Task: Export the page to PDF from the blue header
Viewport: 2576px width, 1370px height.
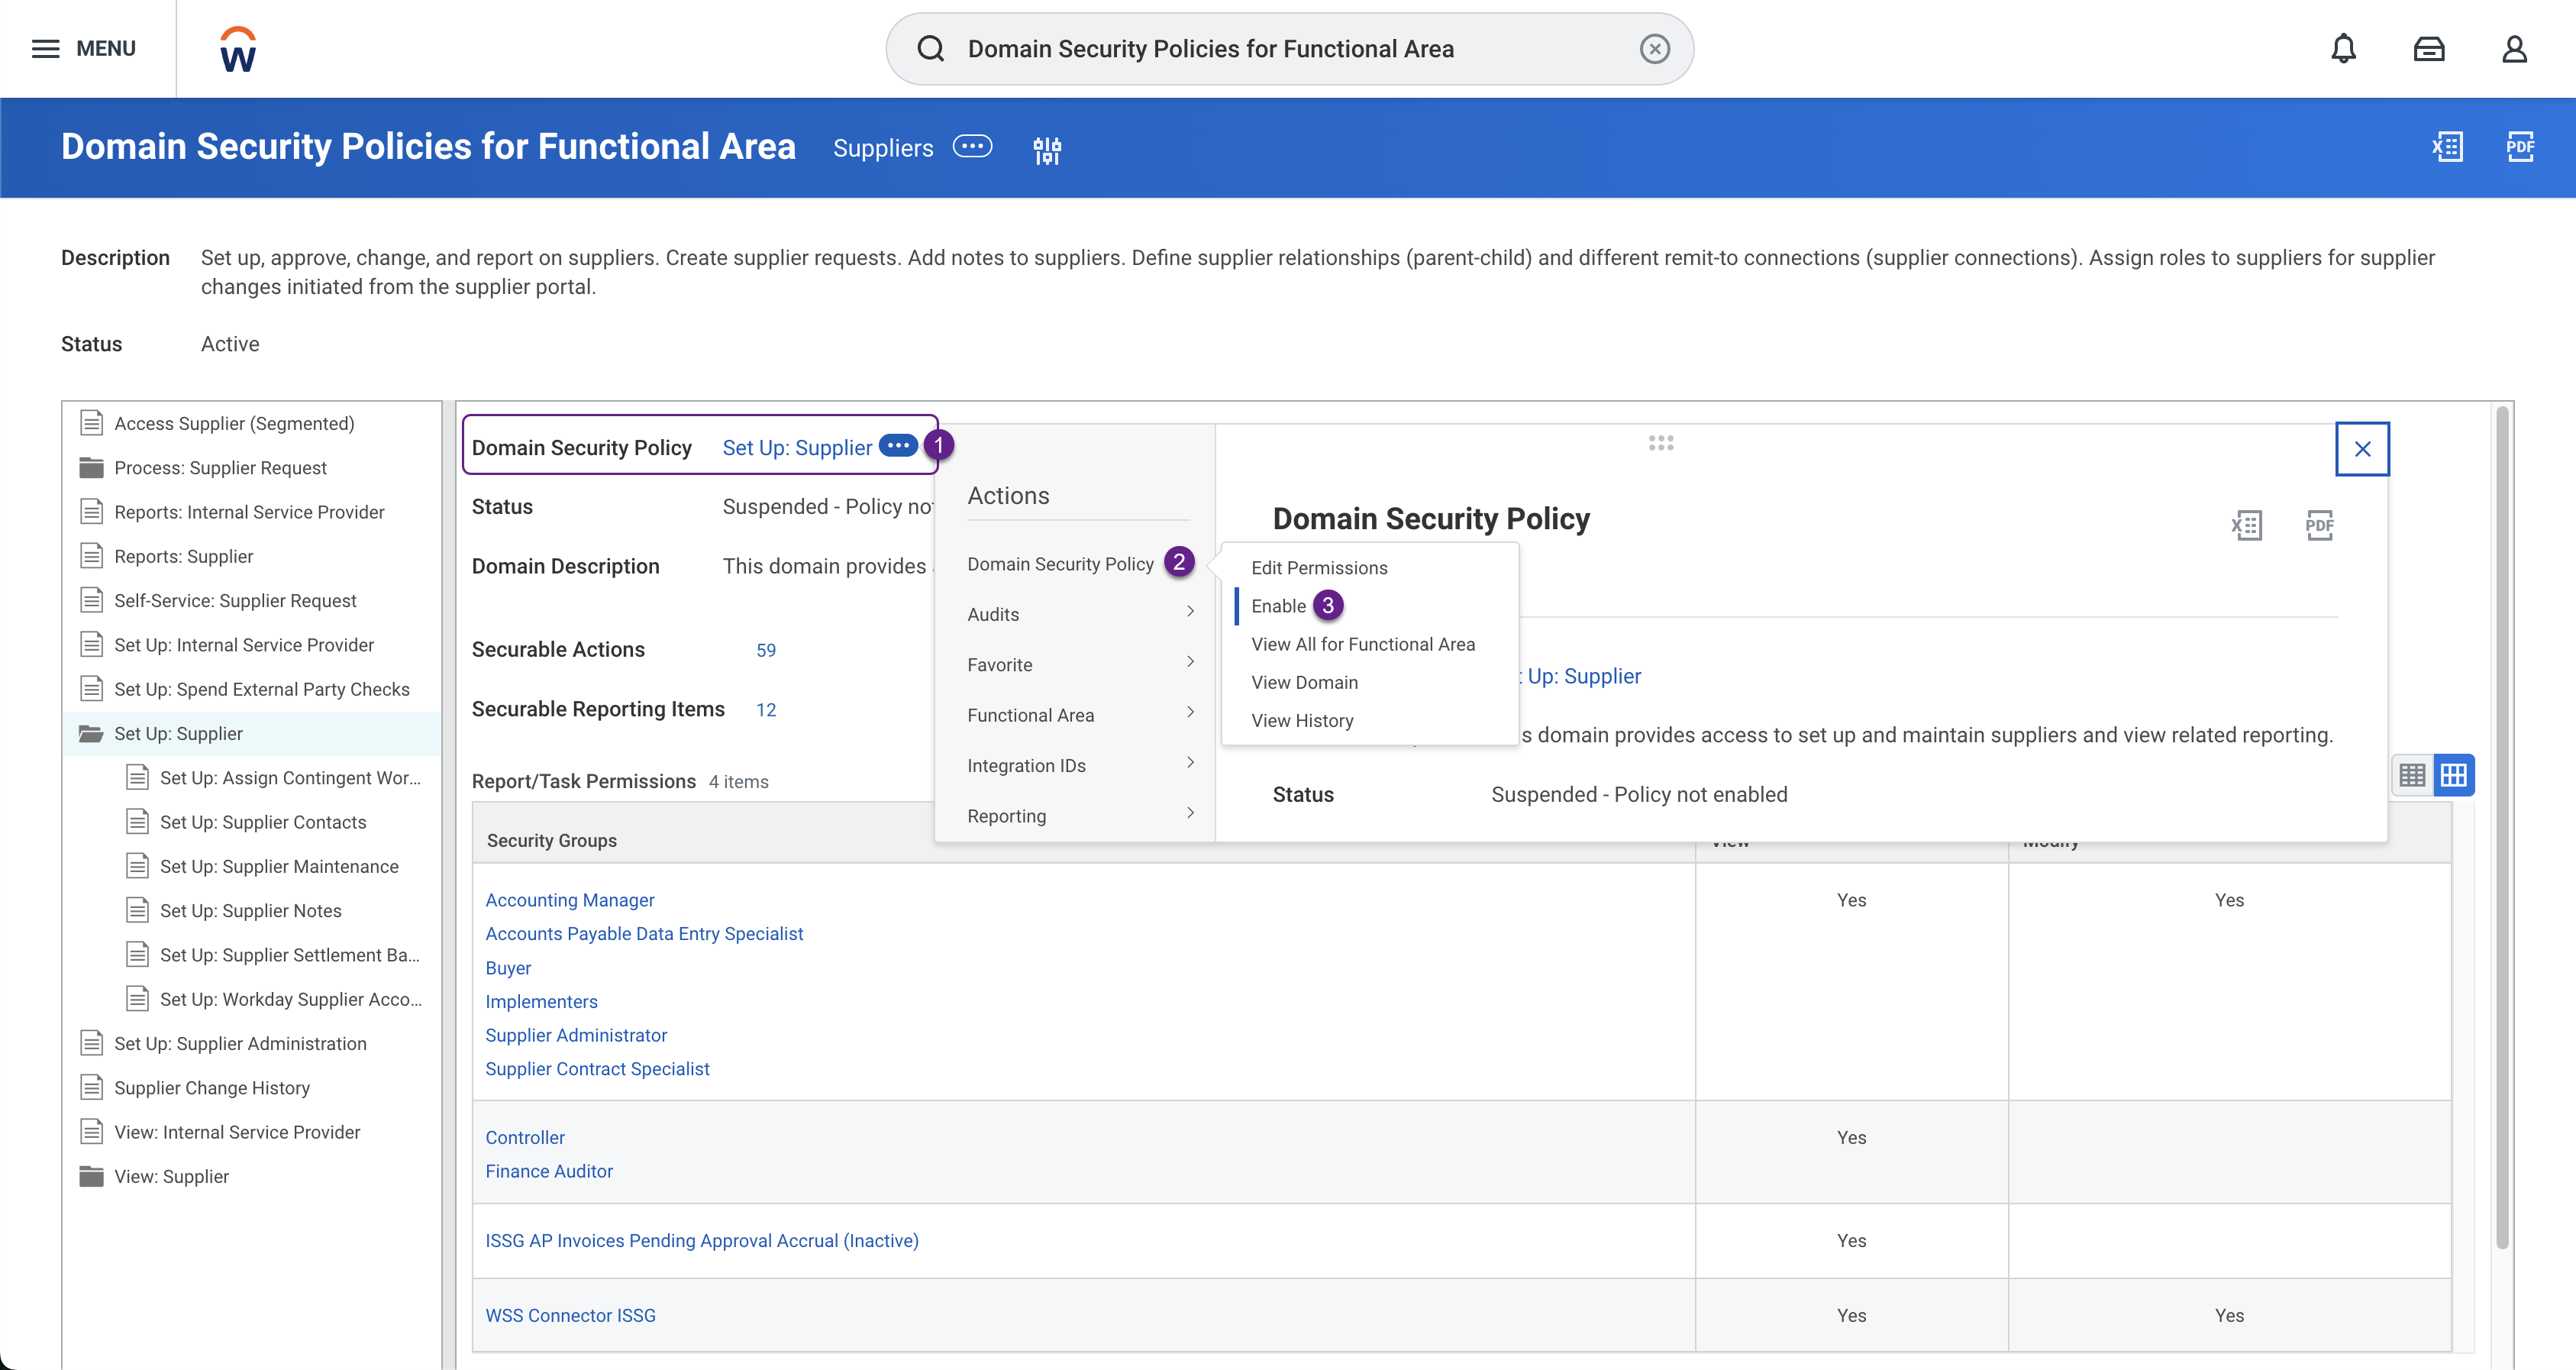Action: tap(2520, 147)
